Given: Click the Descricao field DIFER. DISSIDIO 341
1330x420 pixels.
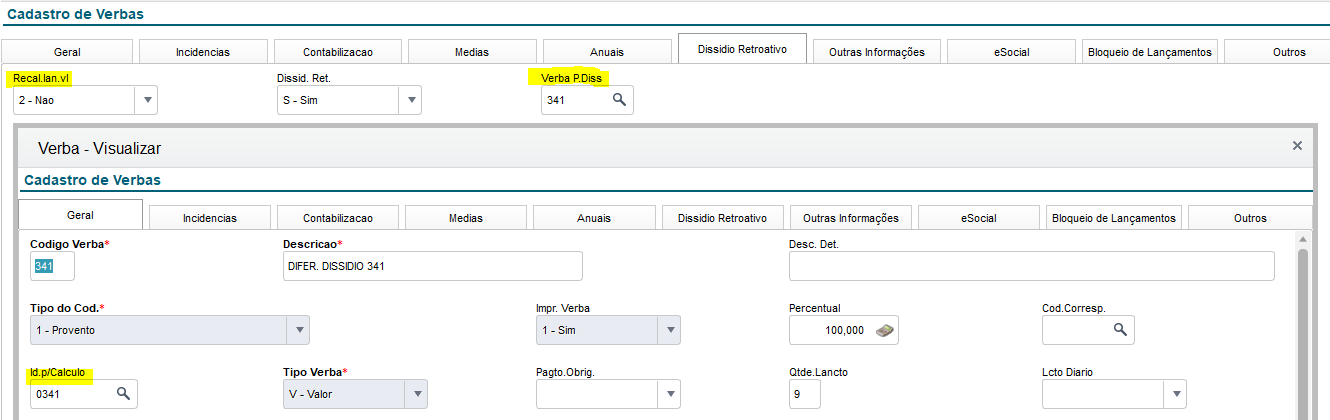Looking at the screenshot, I should pos(433,266).
